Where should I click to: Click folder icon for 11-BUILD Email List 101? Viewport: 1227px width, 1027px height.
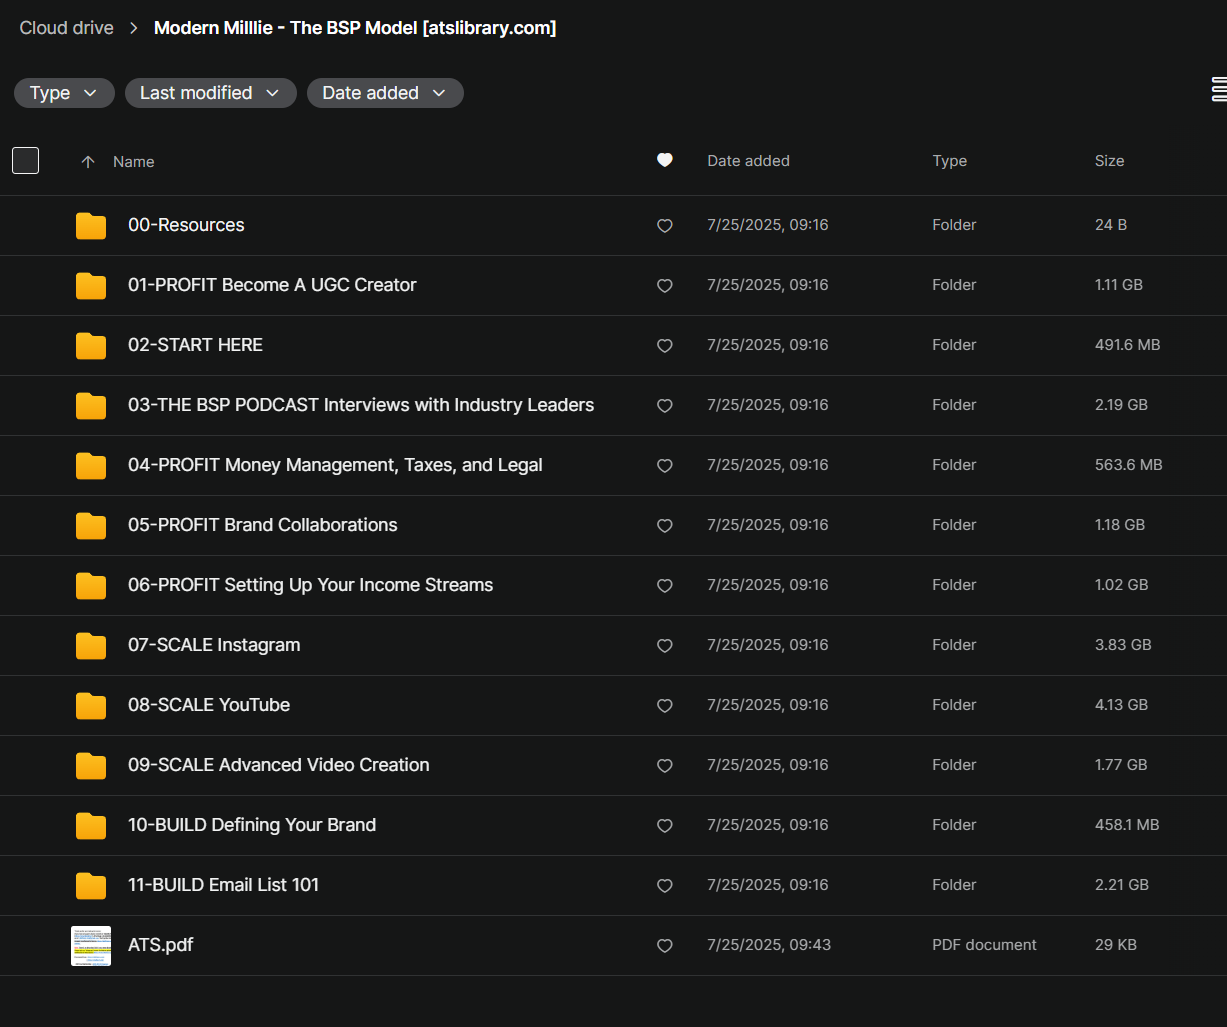(91, 886)
